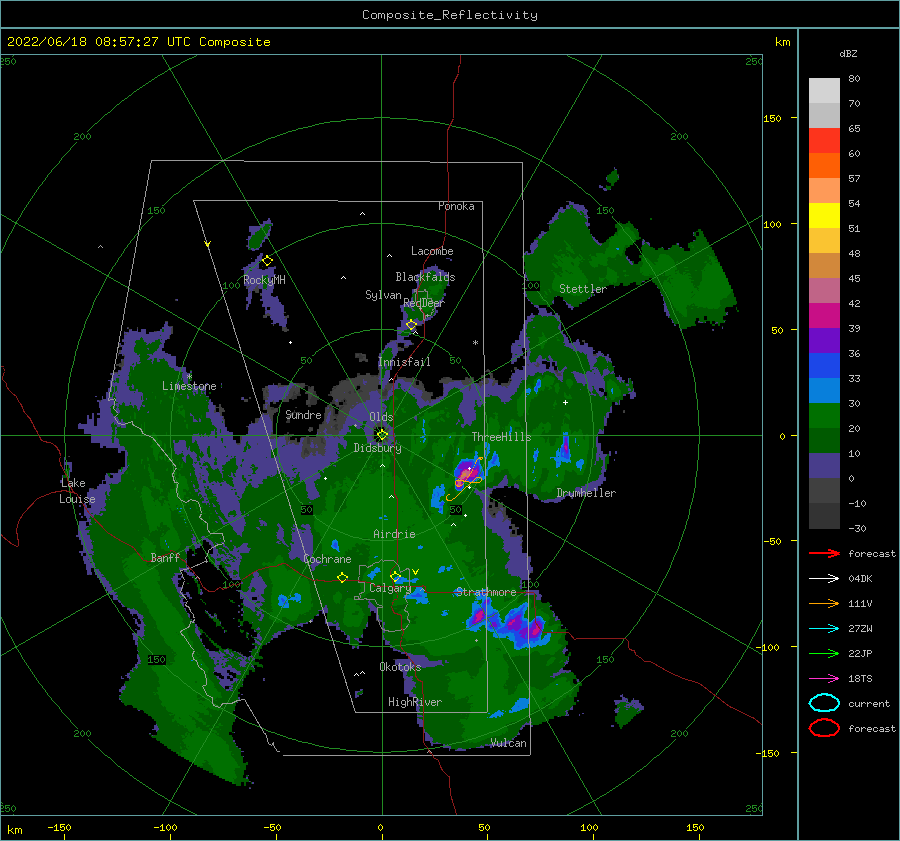Pick the dark green swatch between 20 and 10
900x841 pixels.
[824, 441]
